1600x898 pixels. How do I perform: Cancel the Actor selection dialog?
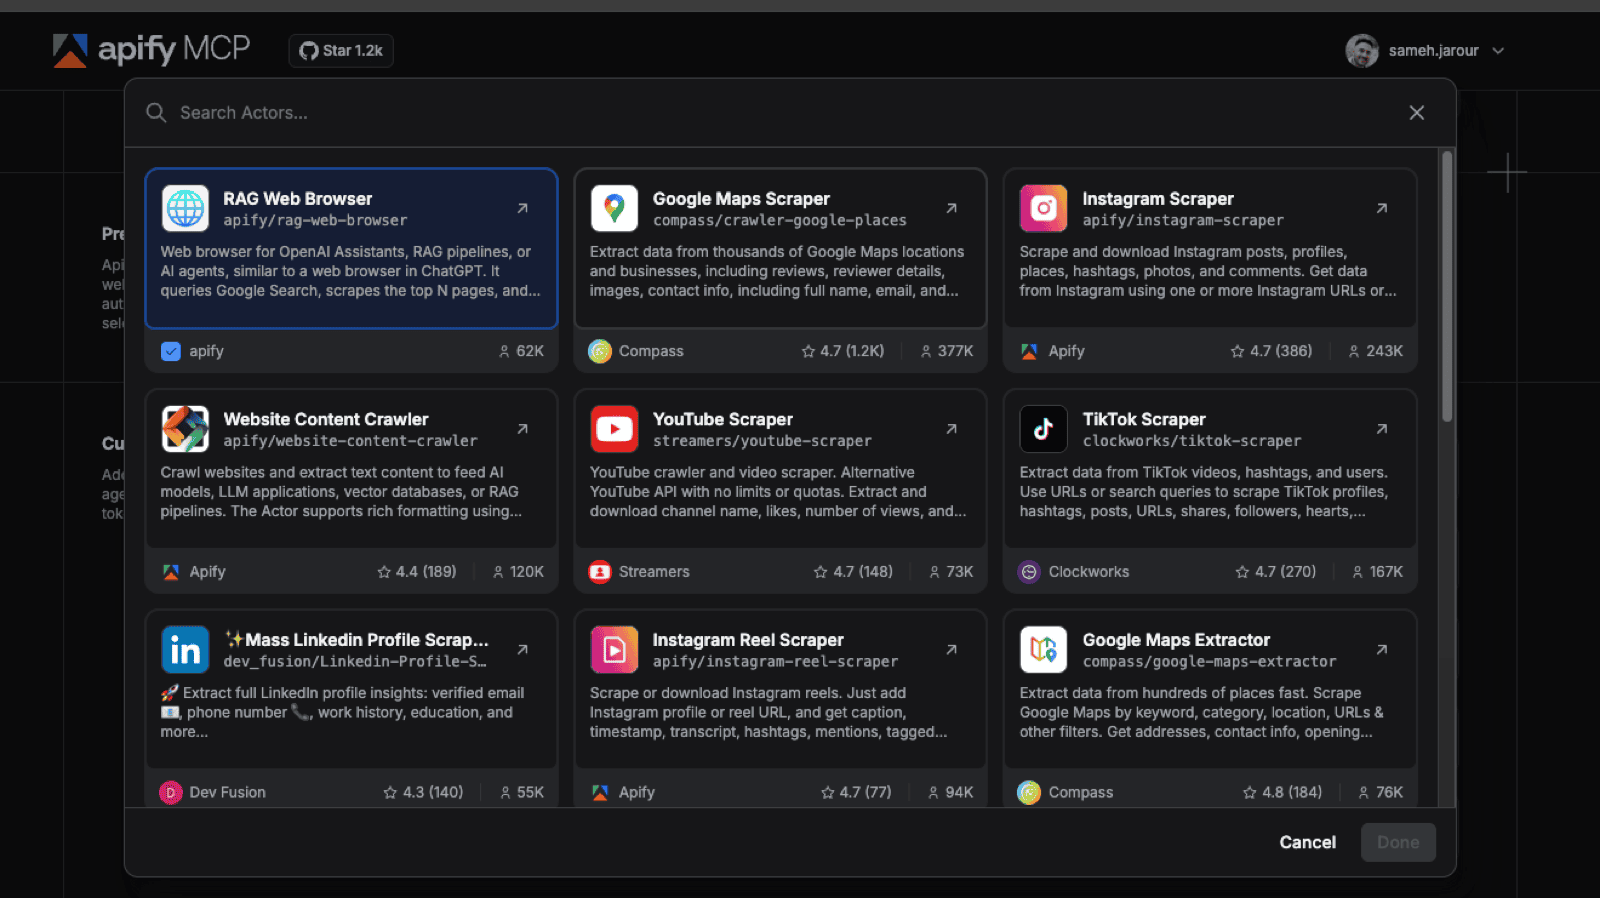[x=1307, y=843]
